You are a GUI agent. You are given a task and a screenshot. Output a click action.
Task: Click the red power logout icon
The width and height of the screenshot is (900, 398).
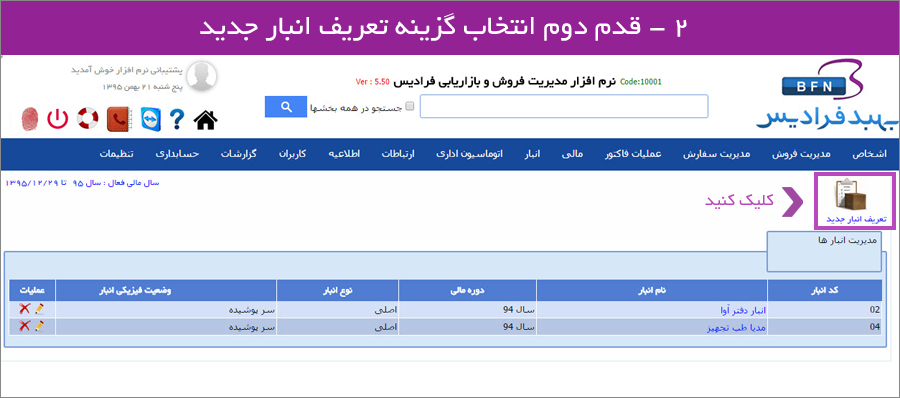coord(57,119)
